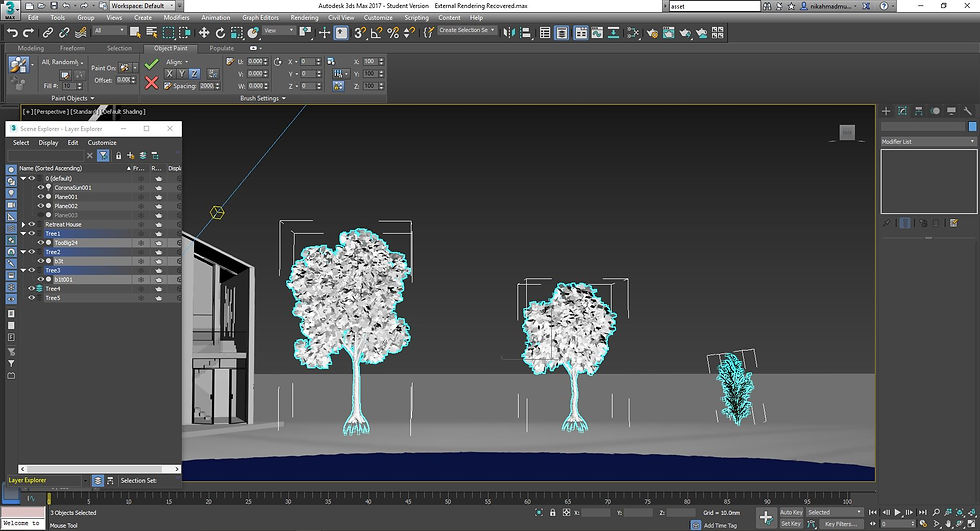Click the Layer Explorer horizontal scrollbar
Screen dimensions: 980x531
point(99,469)
